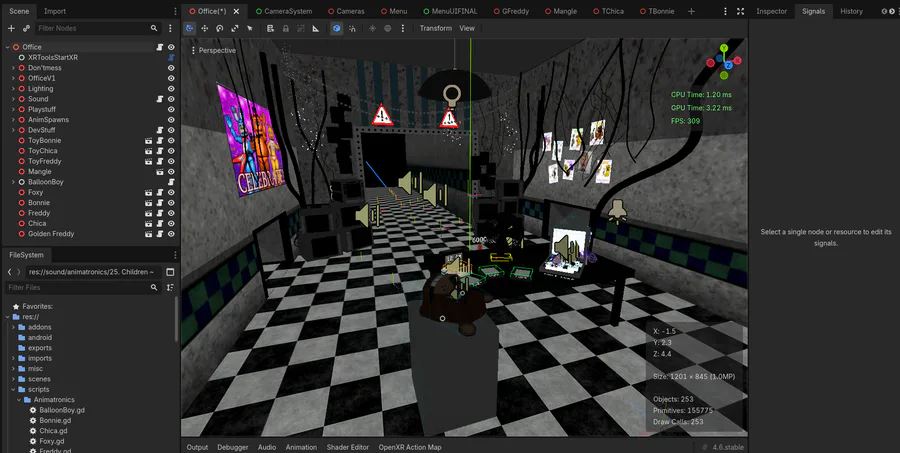Open Foxy instanced scene in editor icon

pos(149,192)
